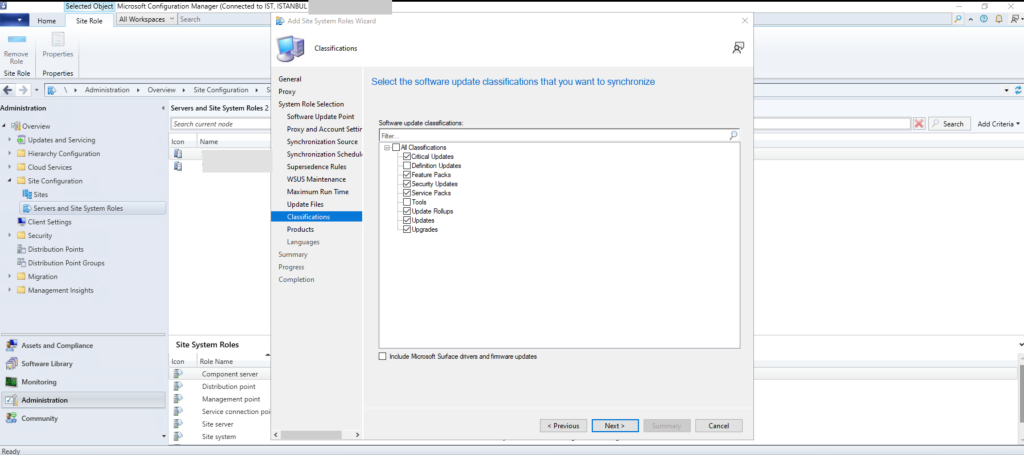
Task: Open the Software Library workspace
Action: tap(47, 363)
